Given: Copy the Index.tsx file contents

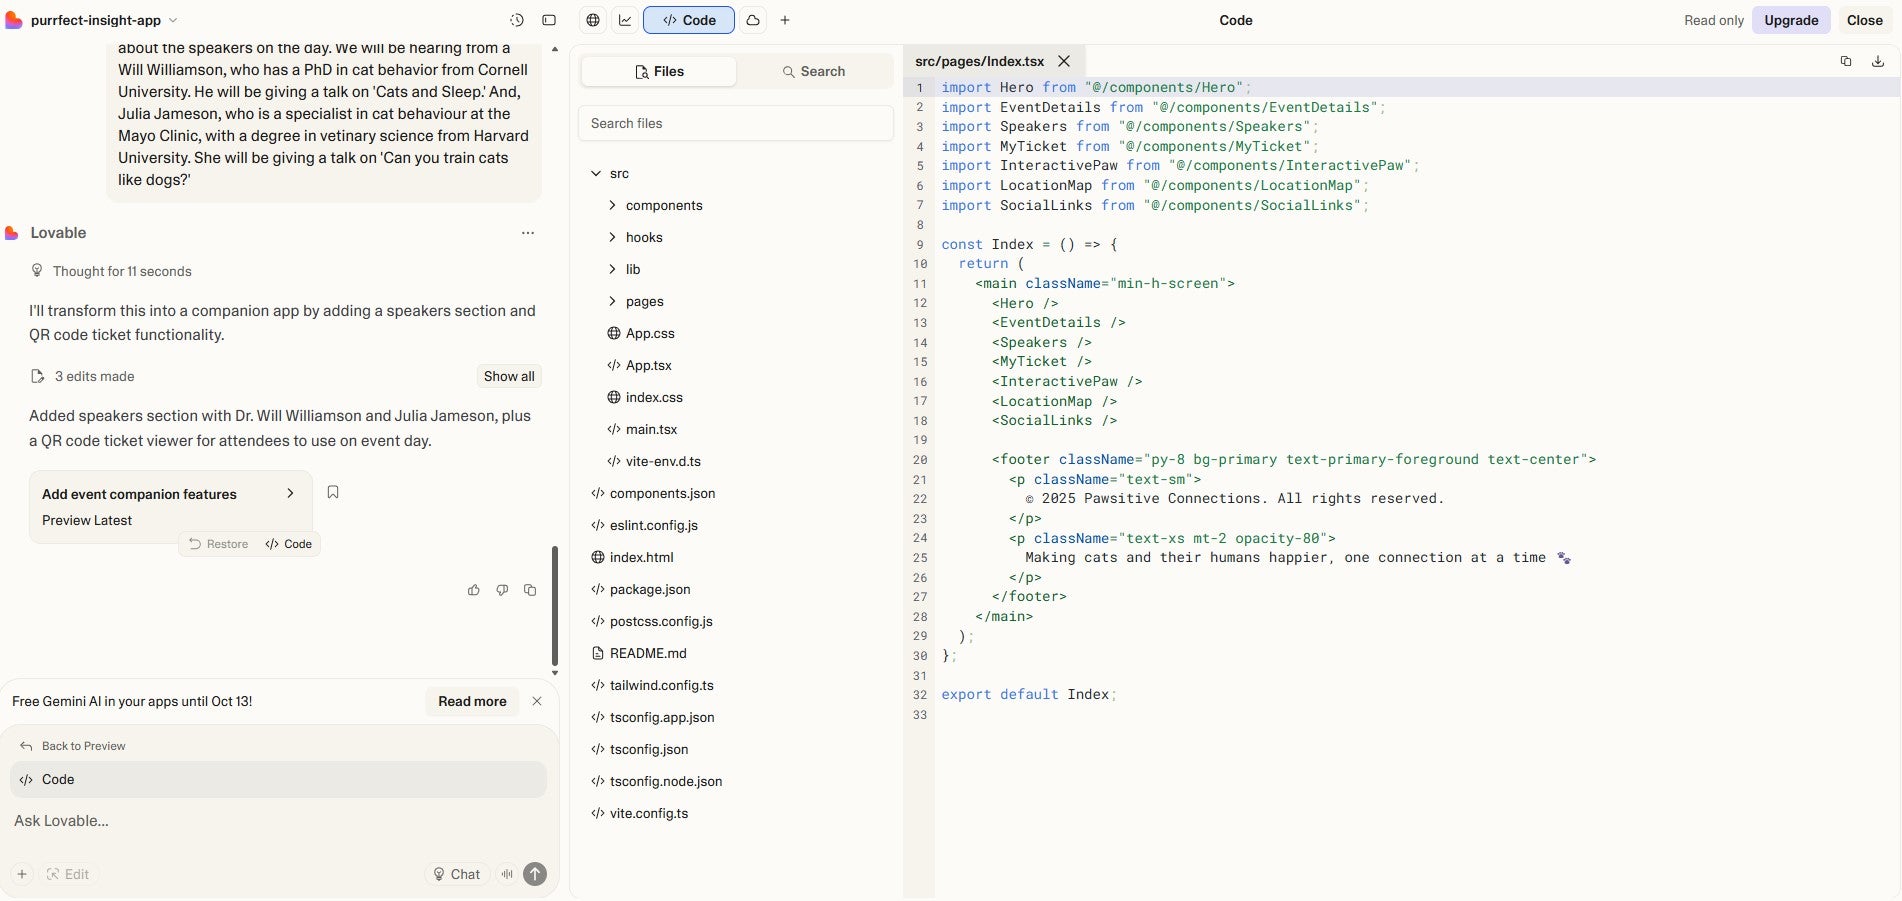Looking at the screenshot, I should 1846,61.
